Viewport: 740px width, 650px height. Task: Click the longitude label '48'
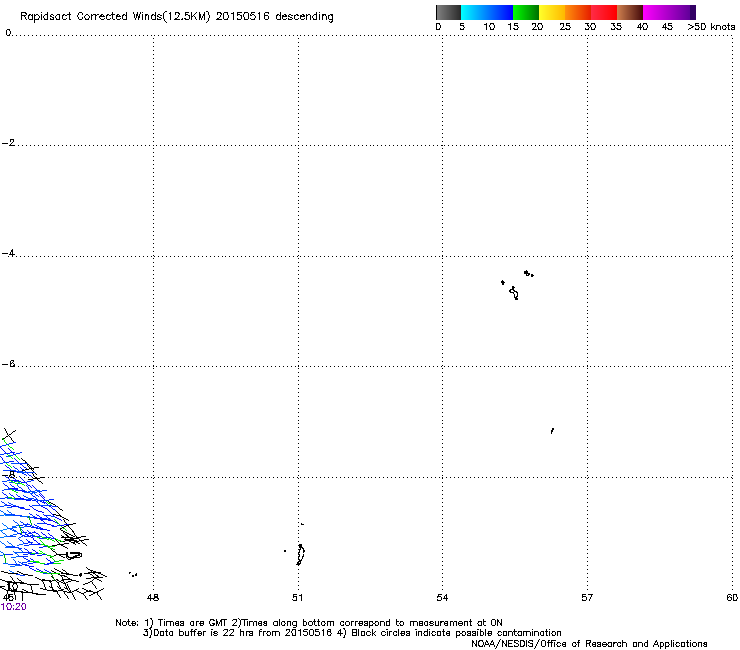tap(153, 598)
